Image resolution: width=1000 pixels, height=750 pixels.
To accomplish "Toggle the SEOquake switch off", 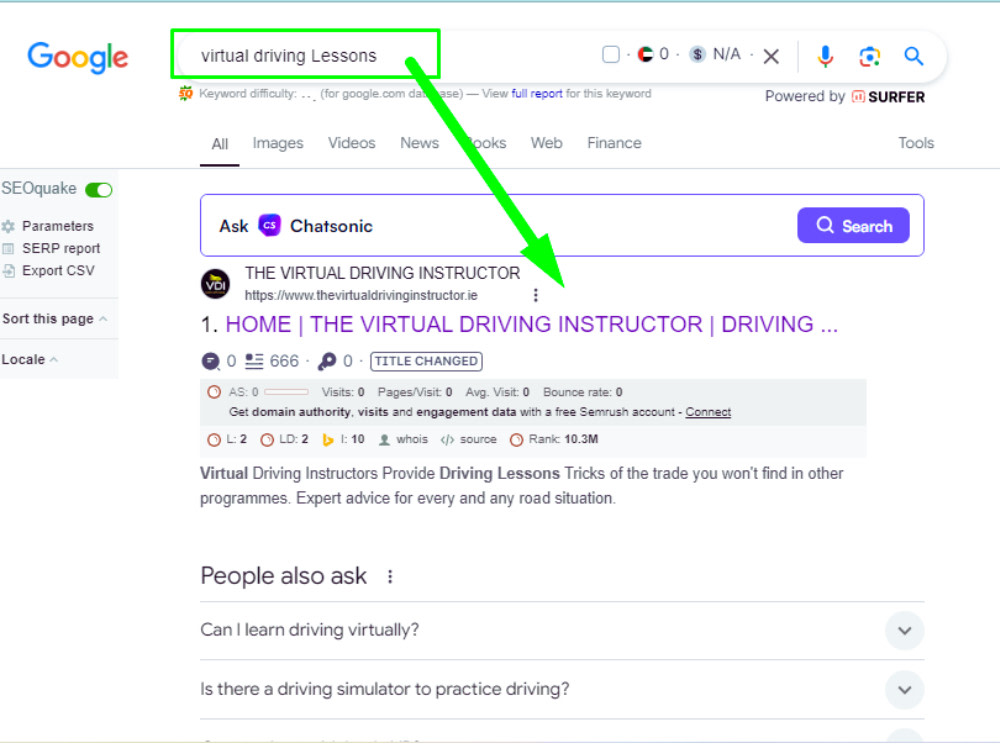I will tap(99, 189).
